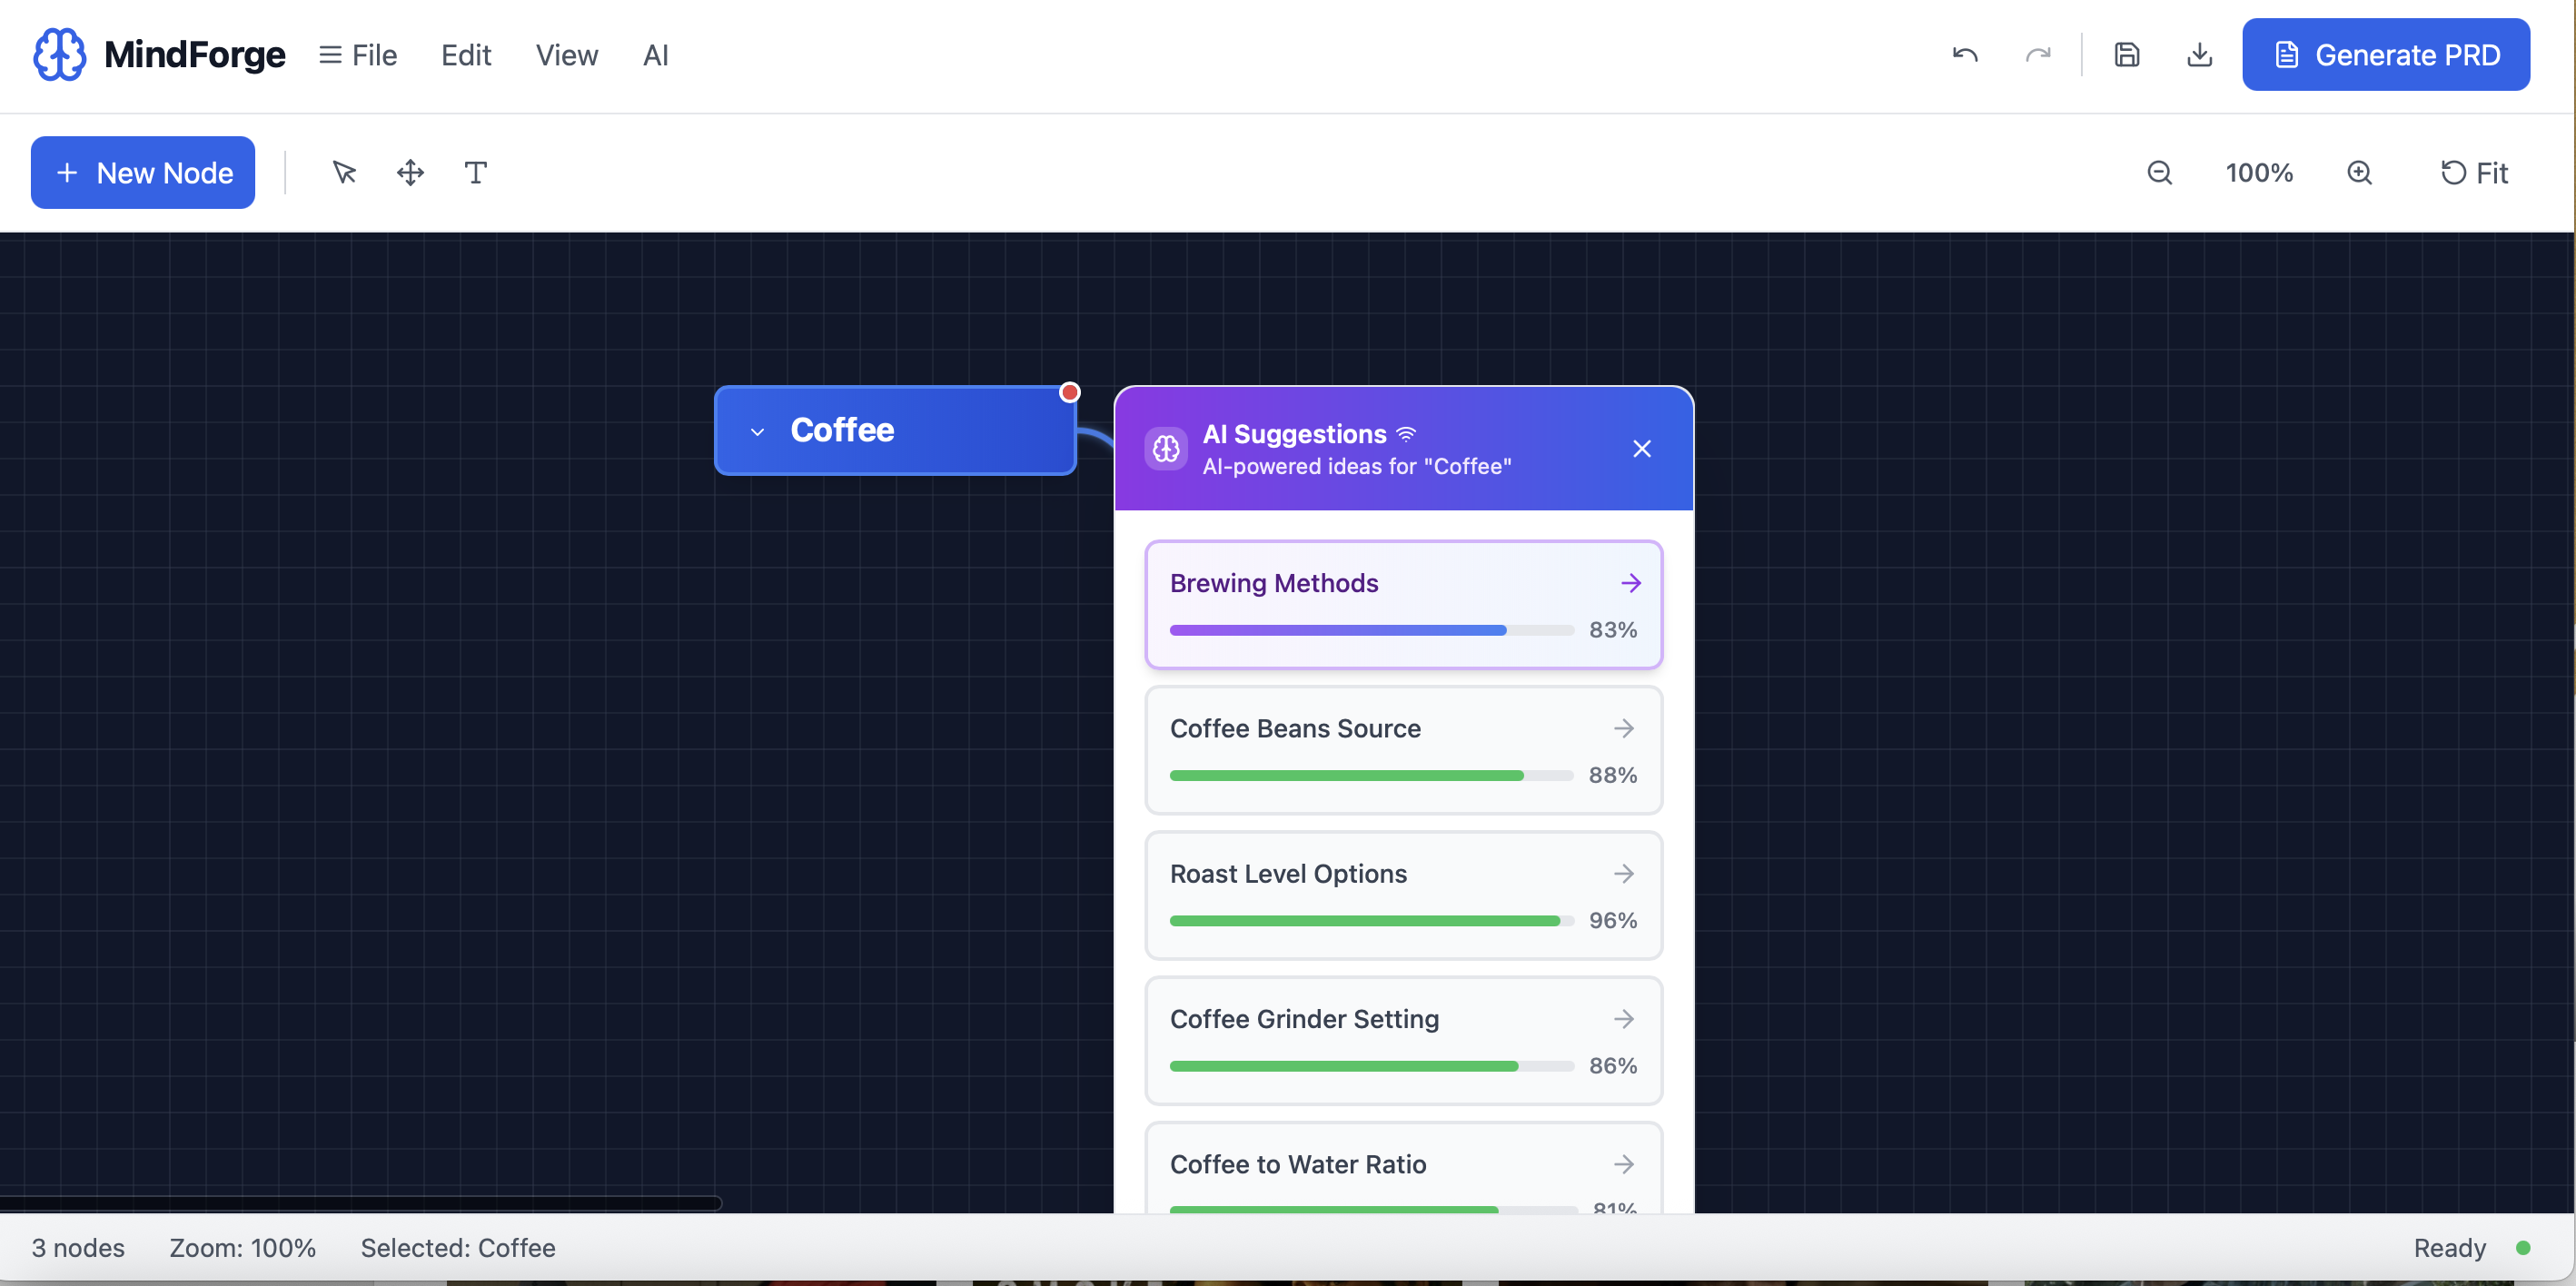The width and height of the screenshot is (2576, 1286).
Task: Click the MindForge brain logo
Action: [59, 54]
